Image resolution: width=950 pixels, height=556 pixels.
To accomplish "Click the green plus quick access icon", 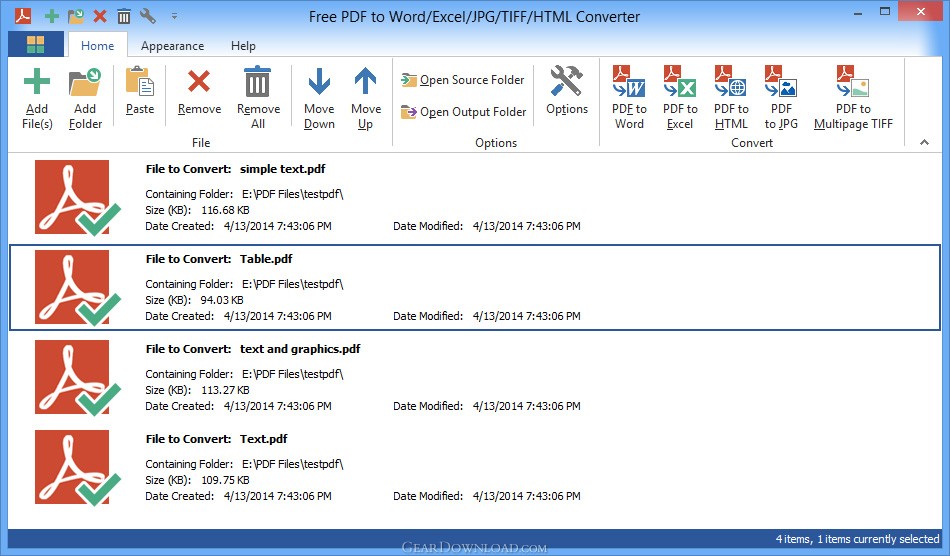I will [x=52, y=16].
